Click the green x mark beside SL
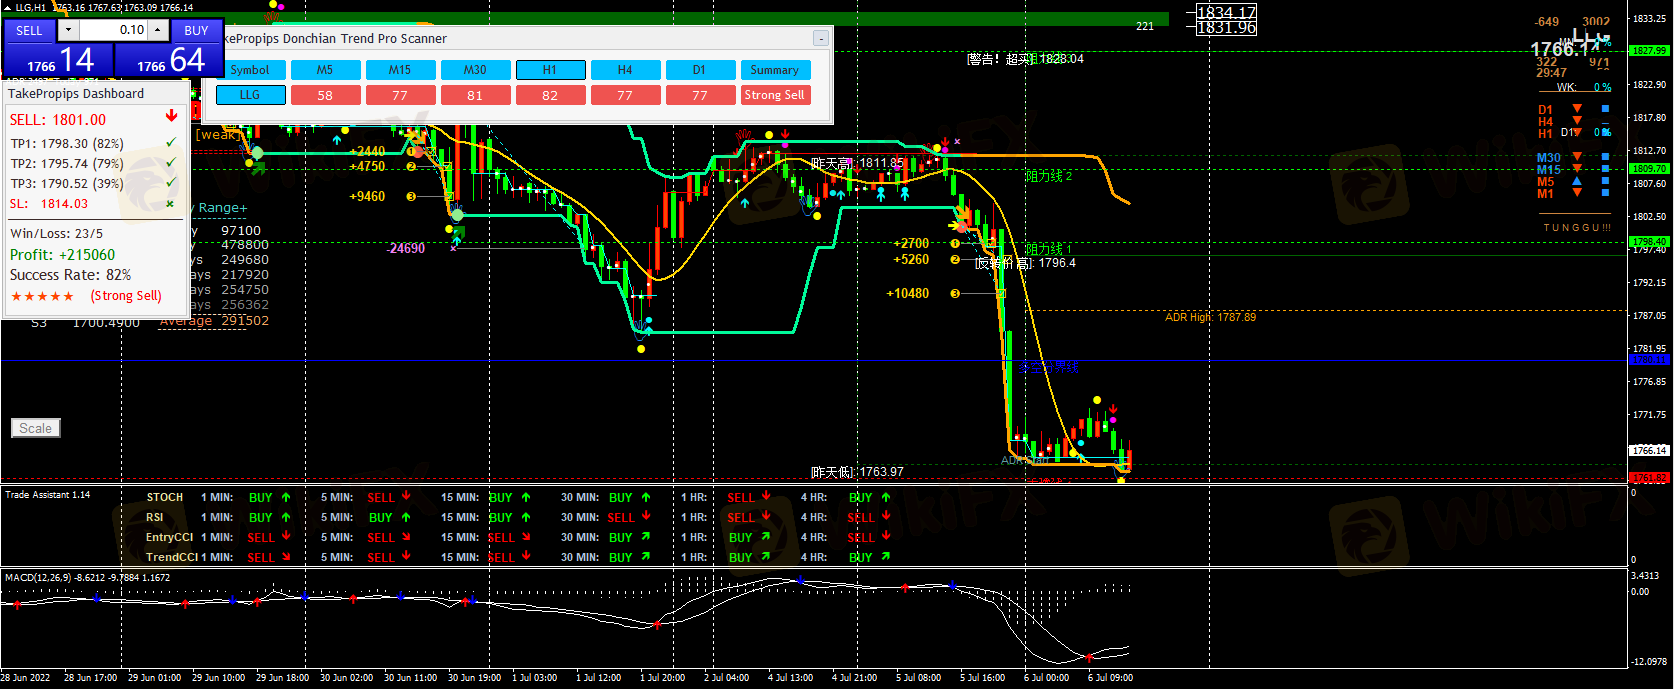1675x689 pixels. pyautogui.click(x=170, y=204)
